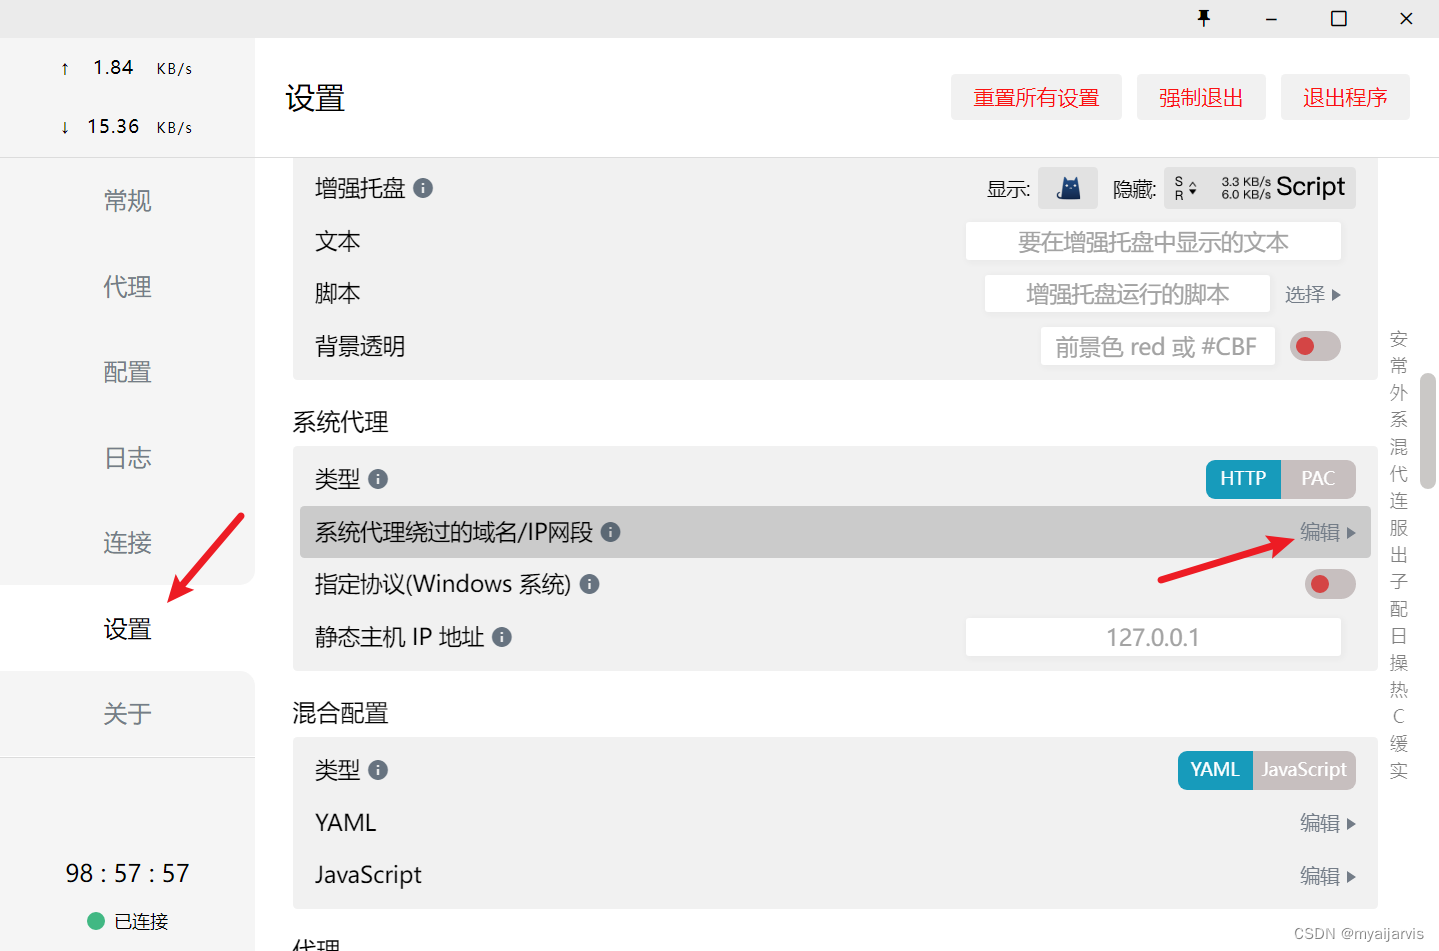
Task: Click the info icon beside 混合配置 类型
Action: tap(378, 770)
